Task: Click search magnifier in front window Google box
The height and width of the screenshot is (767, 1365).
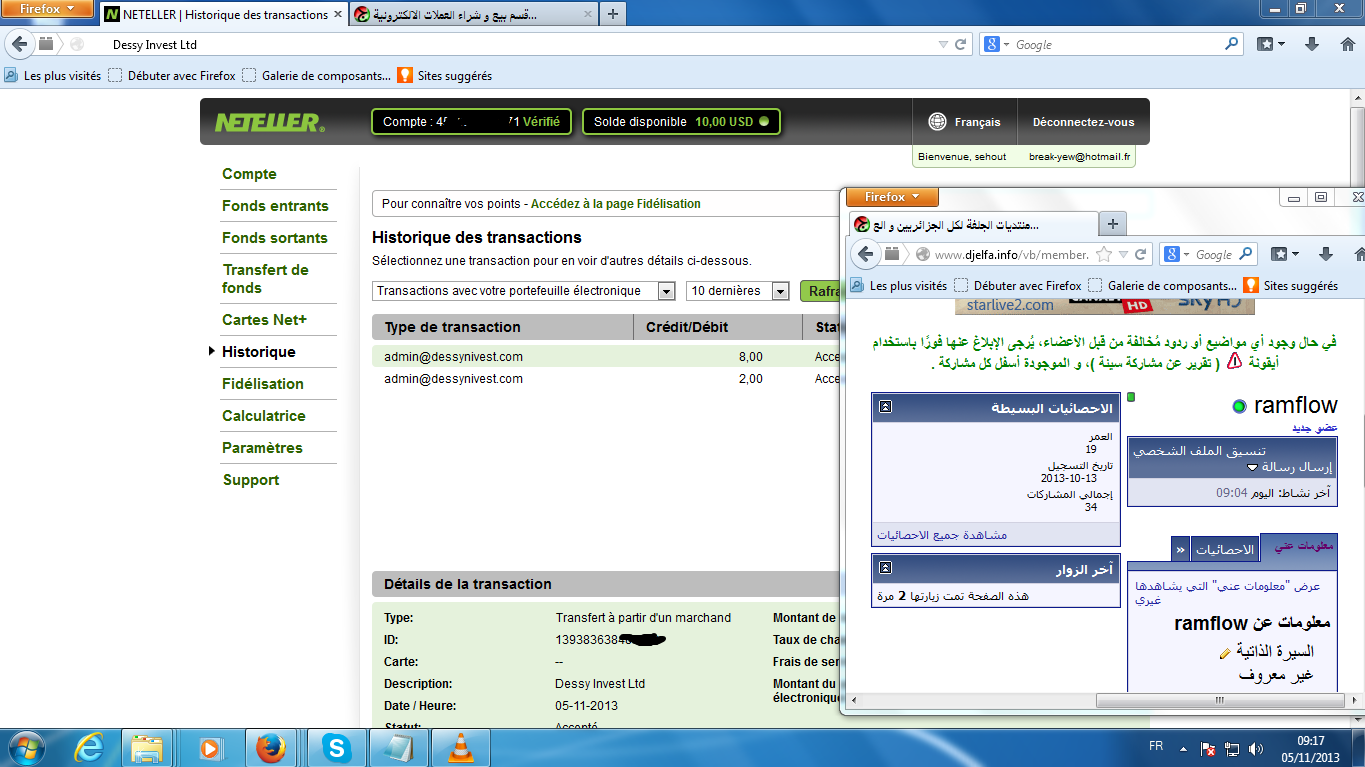Action: pyautogui.click(x=1246, y=254)
